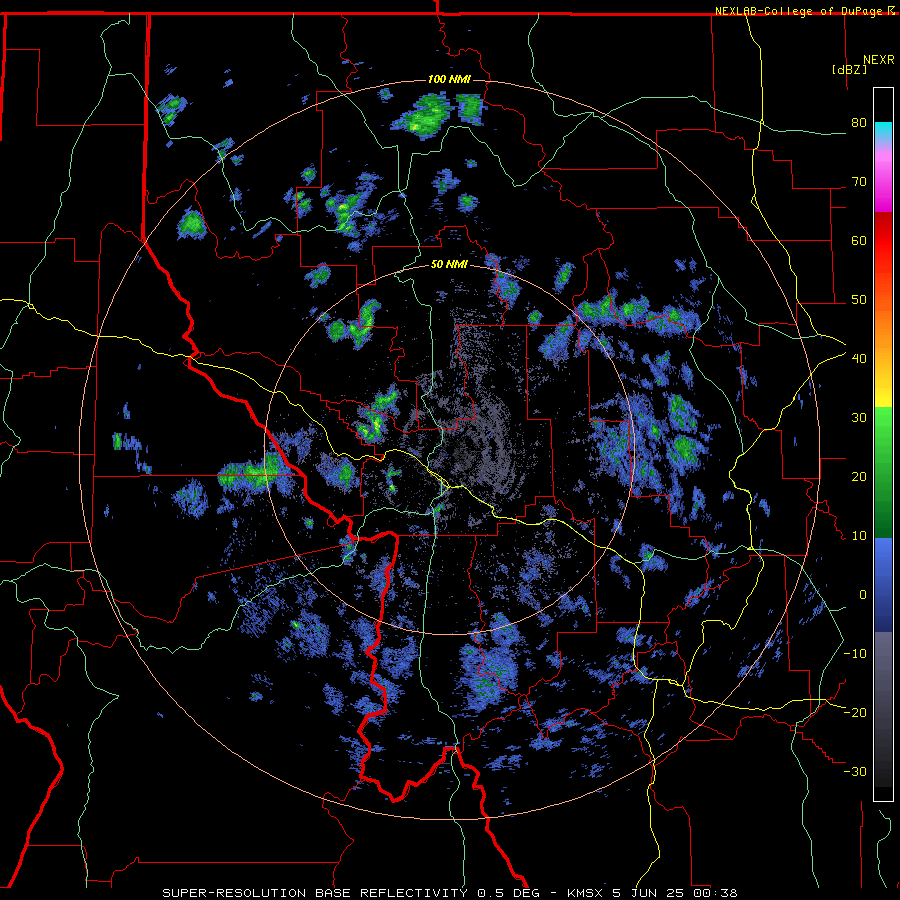
Task: Click the '10' value on dBZ scale
Action: tap(859, 536)
